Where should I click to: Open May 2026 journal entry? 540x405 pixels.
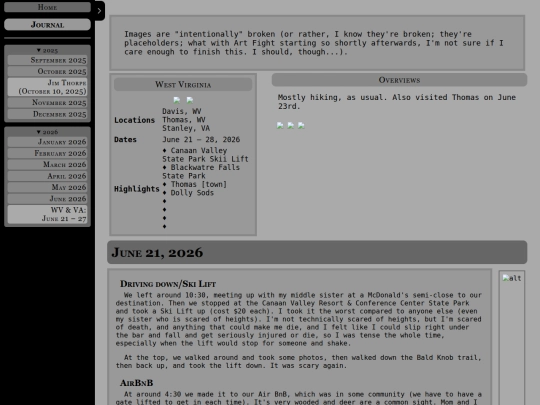point(48,187)
